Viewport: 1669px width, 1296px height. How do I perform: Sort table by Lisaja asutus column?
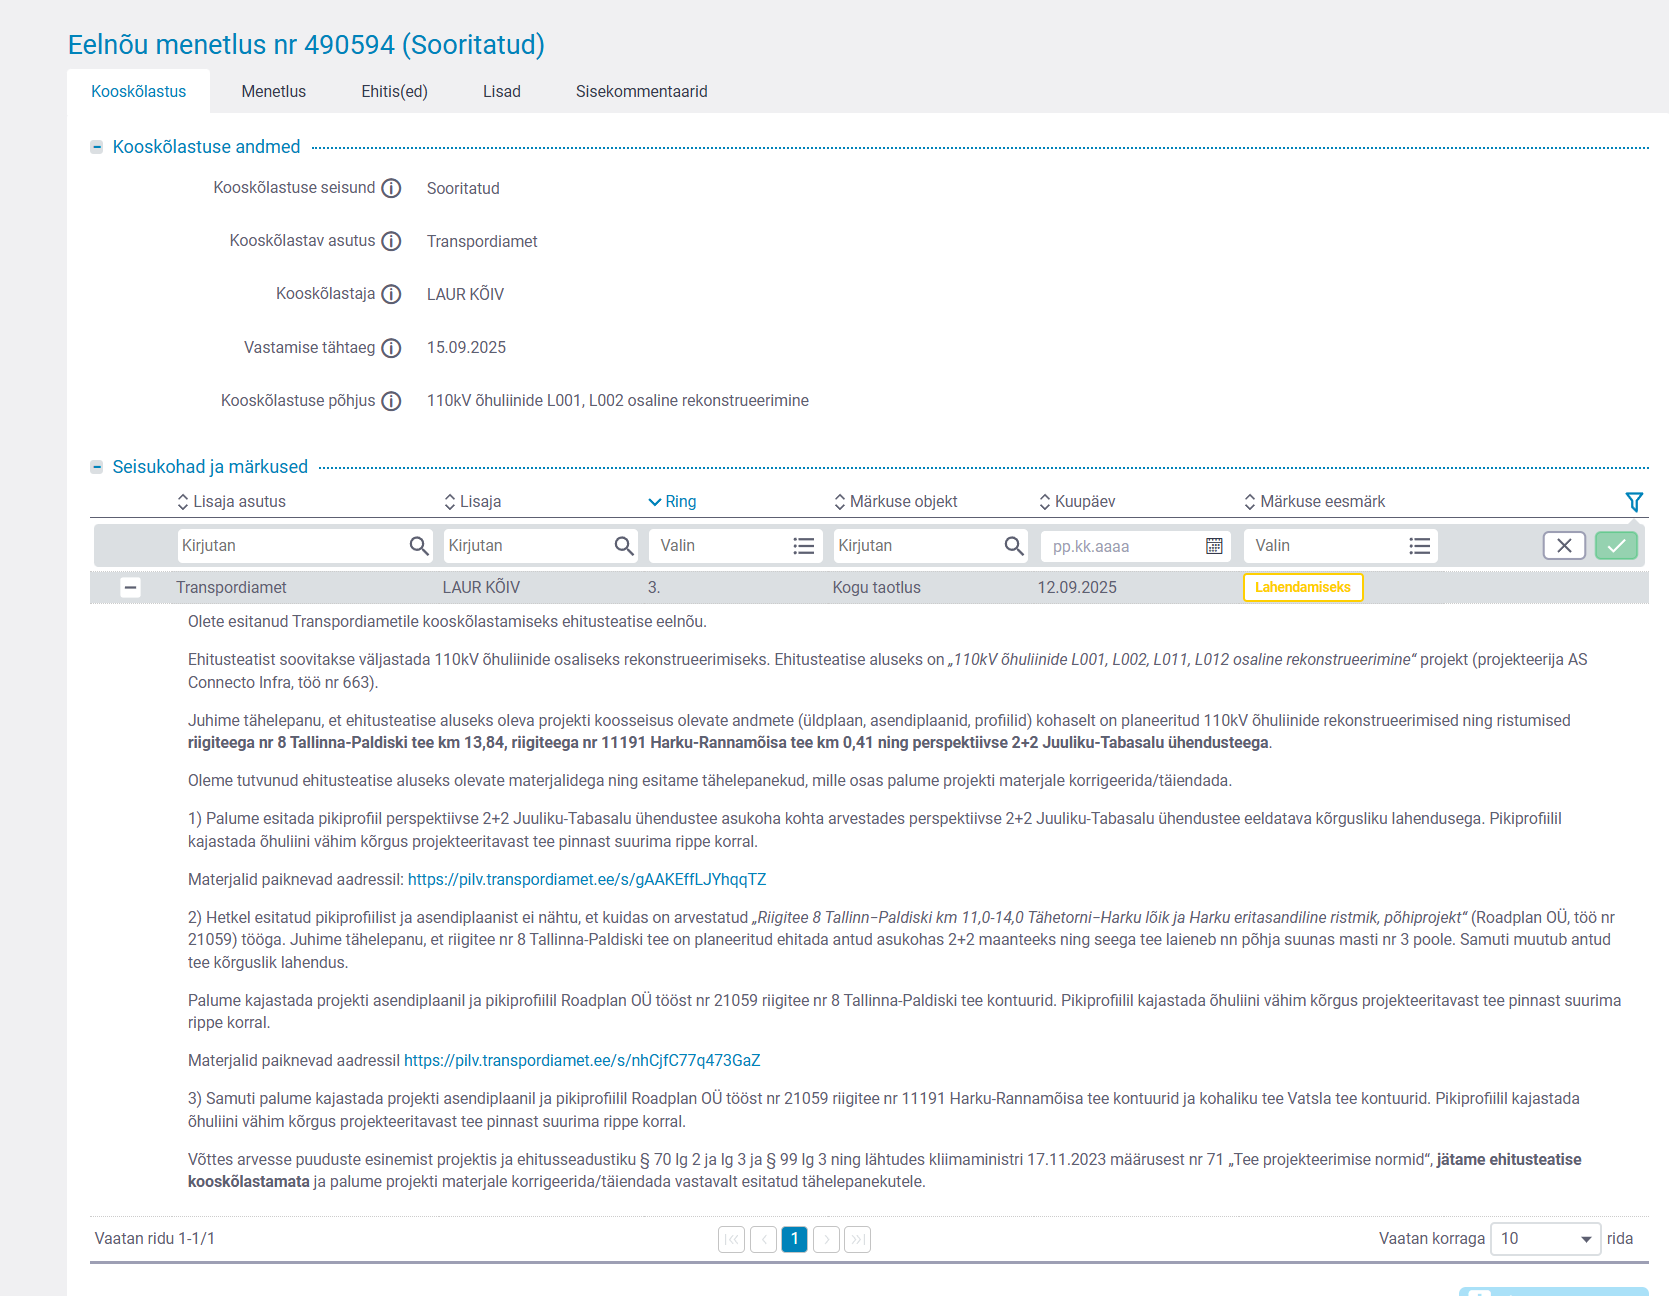231,502
